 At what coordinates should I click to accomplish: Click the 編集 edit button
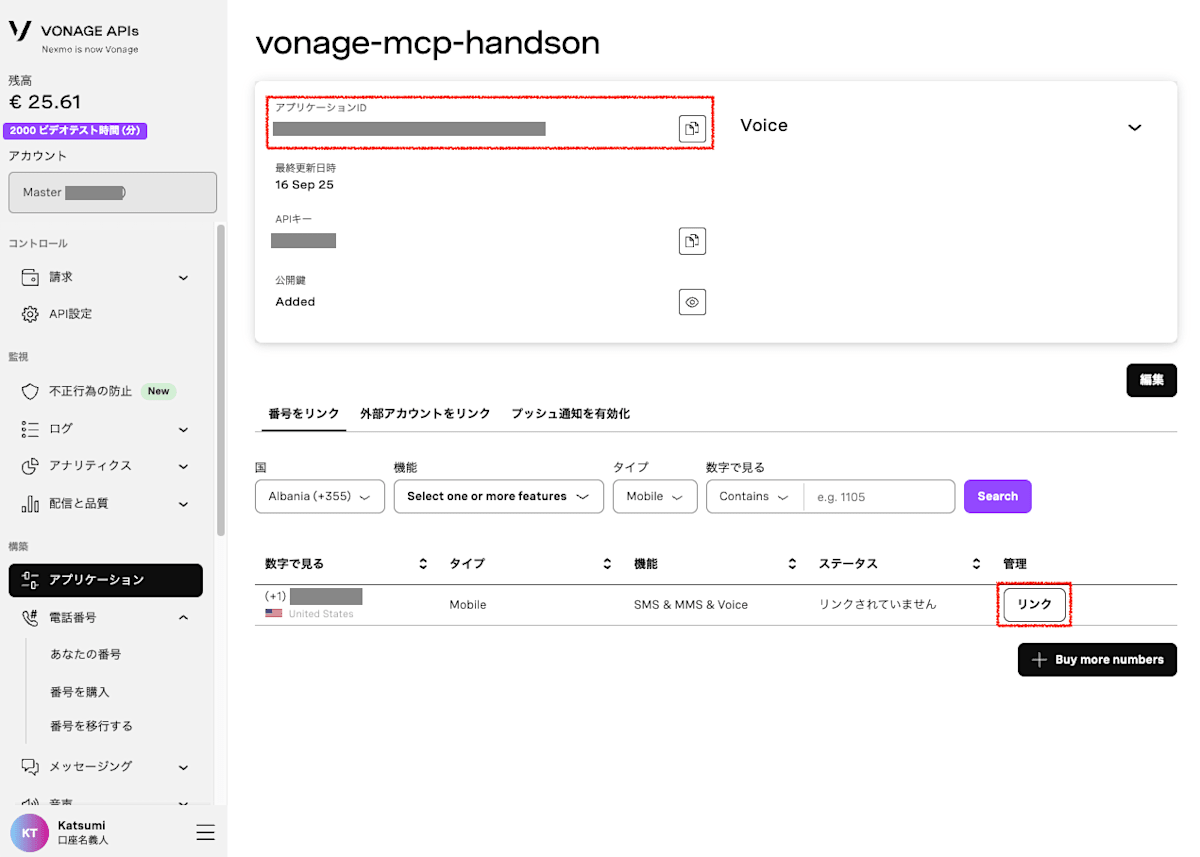1152,380
